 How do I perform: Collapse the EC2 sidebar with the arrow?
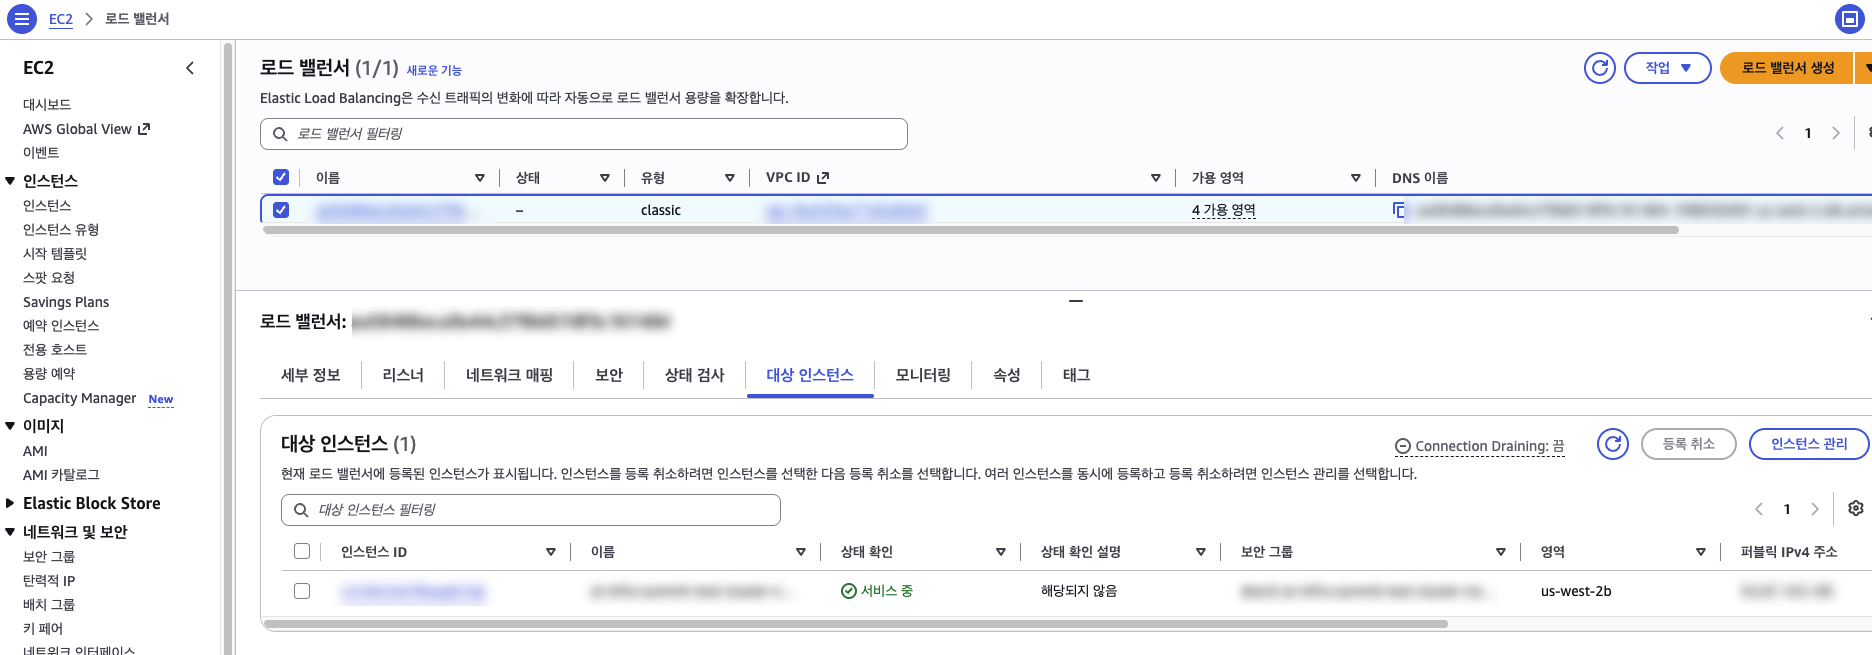point(190,68)
